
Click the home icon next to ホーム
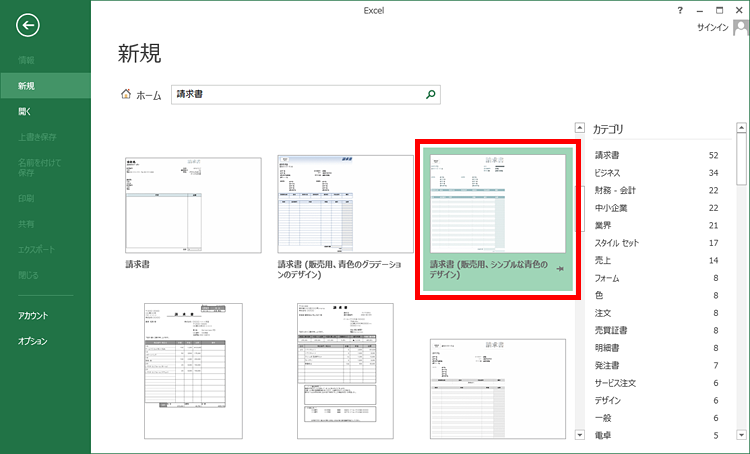coord(126,94)
